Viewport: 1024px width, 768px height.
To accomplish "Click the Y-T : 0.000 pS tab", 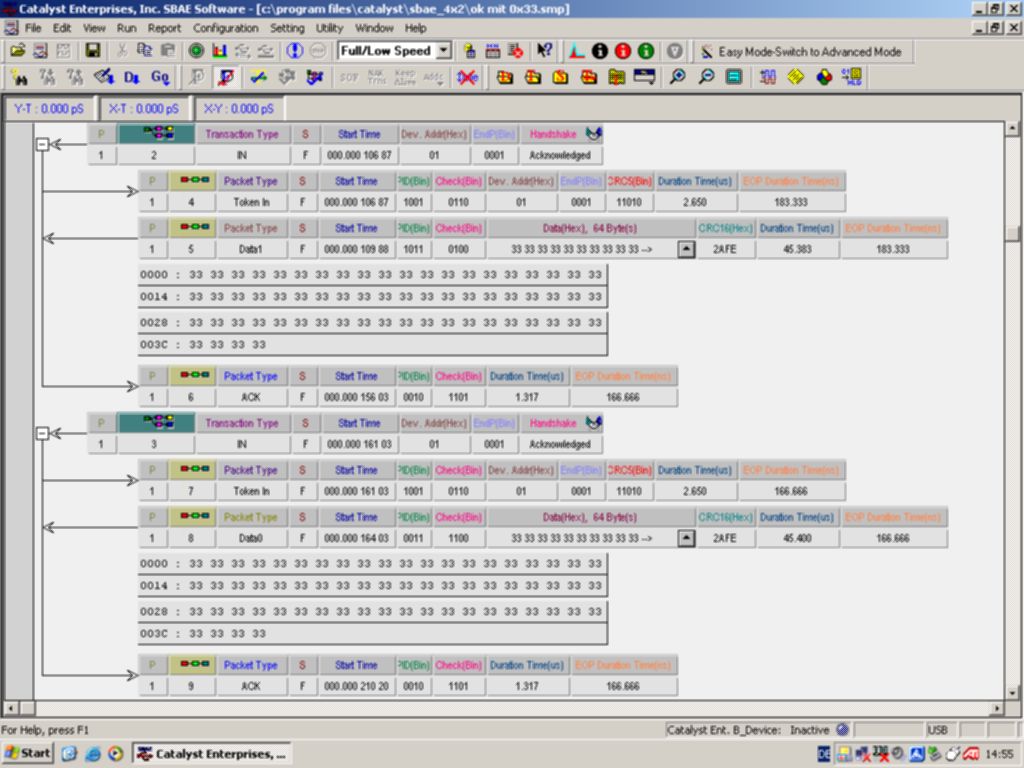I will pyautogui.click(x=49, y=108).
